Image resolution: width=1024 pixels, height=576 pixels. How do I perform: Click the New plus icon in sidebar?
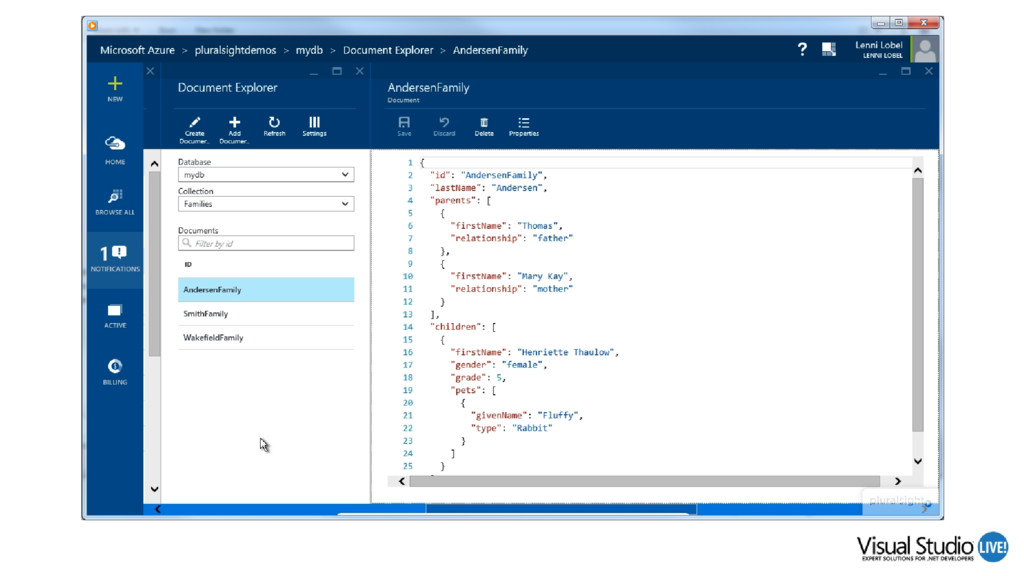pyautogui.click(x=115, y=84)
